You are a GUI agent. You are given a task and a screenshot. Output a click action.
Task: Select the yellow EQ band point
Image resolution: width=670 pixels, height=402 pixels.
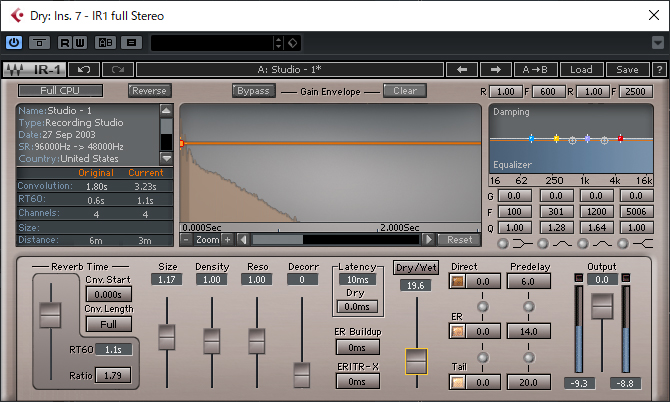click(556, 138)
